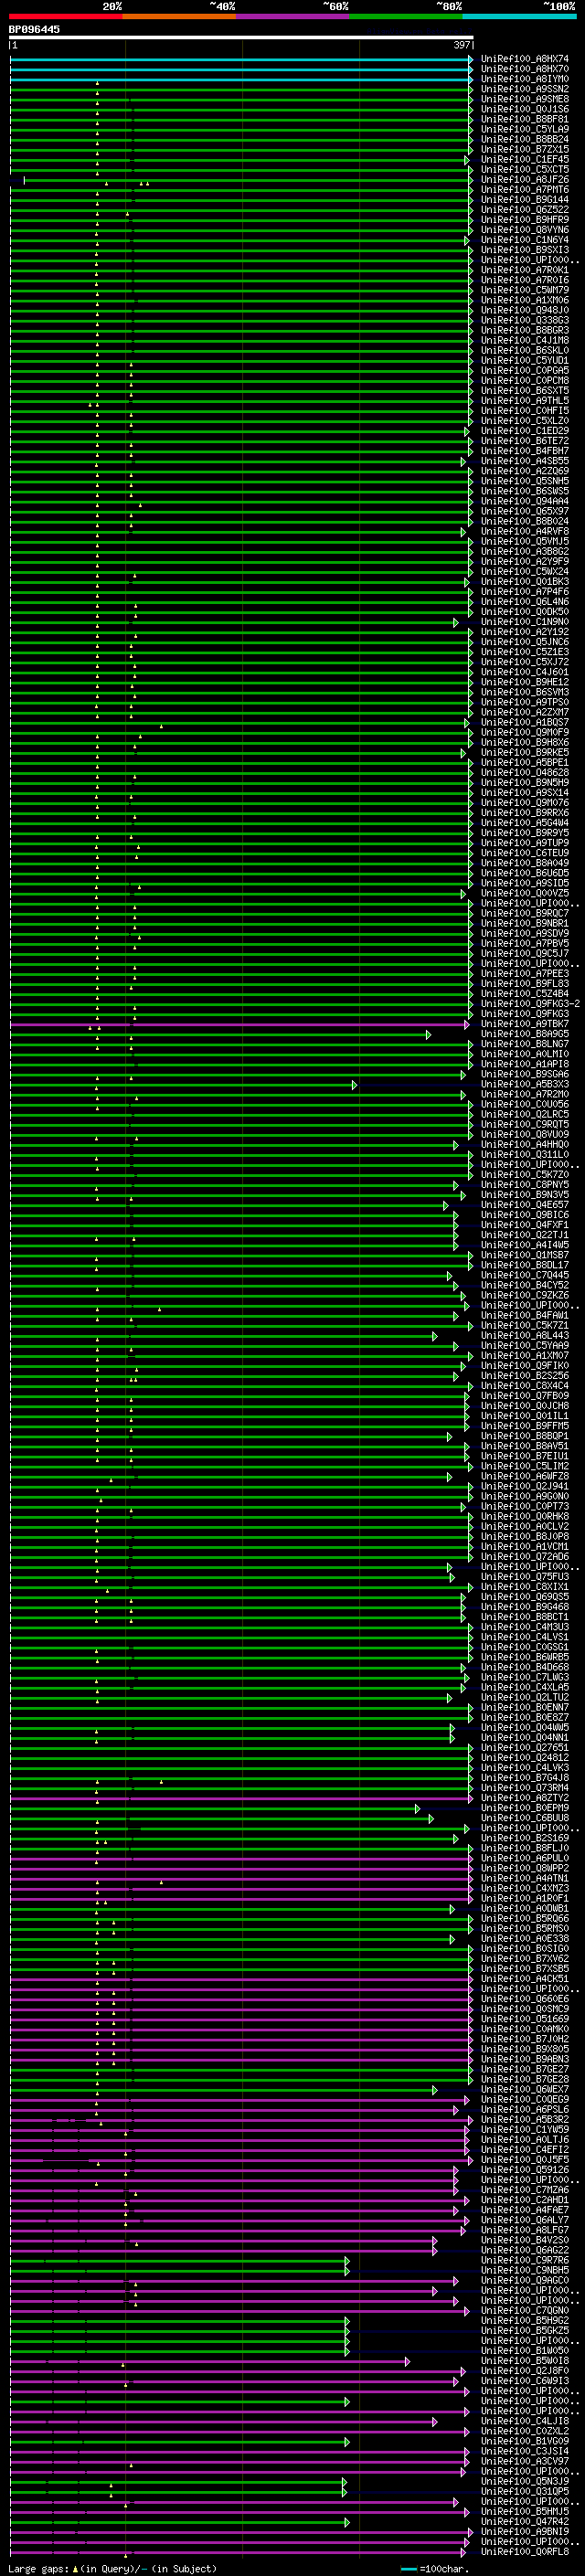Viewport: 585px width, 2576px height.
Task: Select hit label UniRef100_B9SX13
Action: [524, 250]
